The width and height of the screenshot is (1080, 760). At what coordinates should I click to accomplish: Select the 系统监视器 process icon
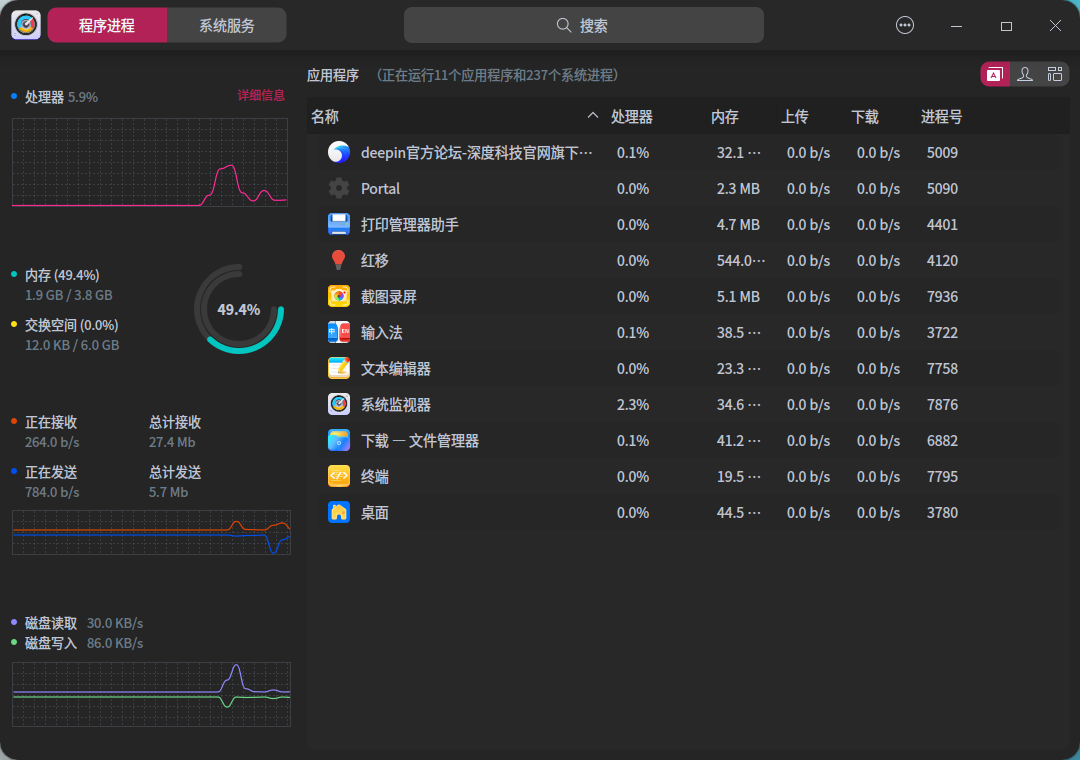coord(339,404)
